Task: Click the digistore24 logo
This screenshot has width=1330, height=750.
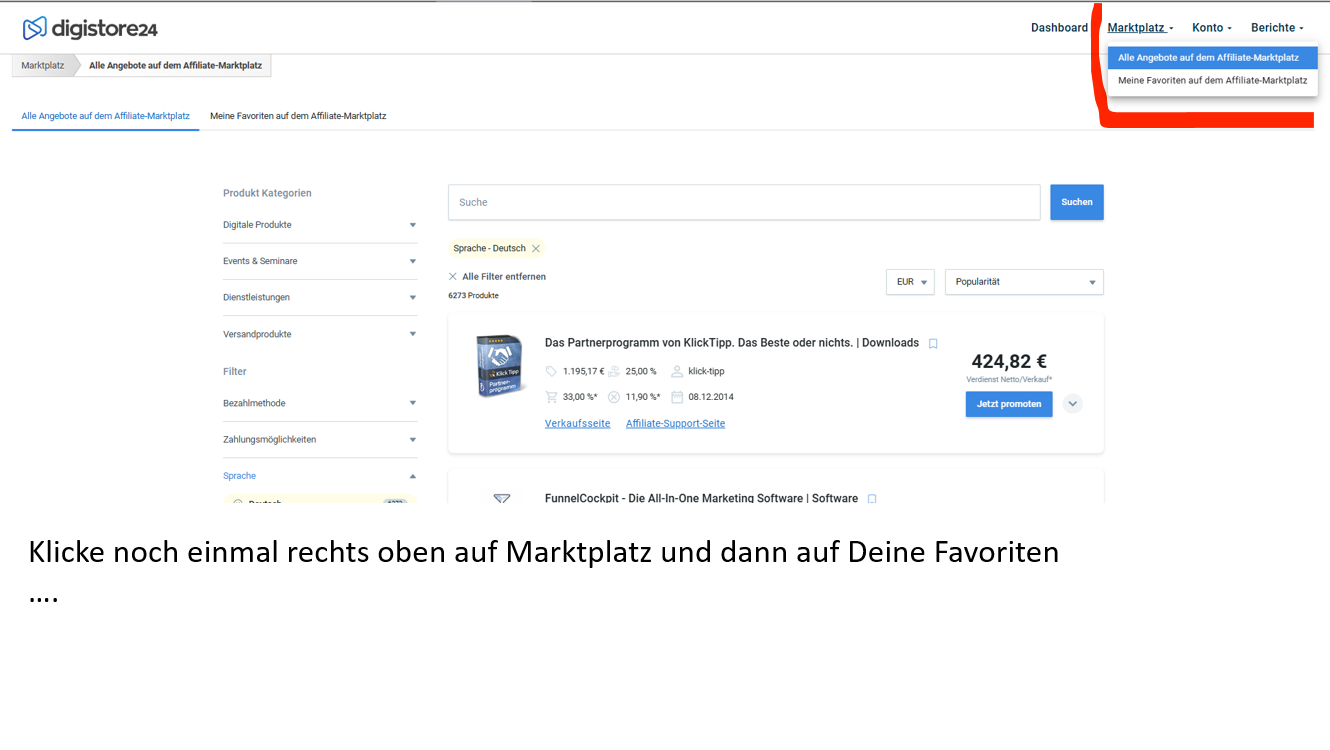Action: [x=90, y=28]
